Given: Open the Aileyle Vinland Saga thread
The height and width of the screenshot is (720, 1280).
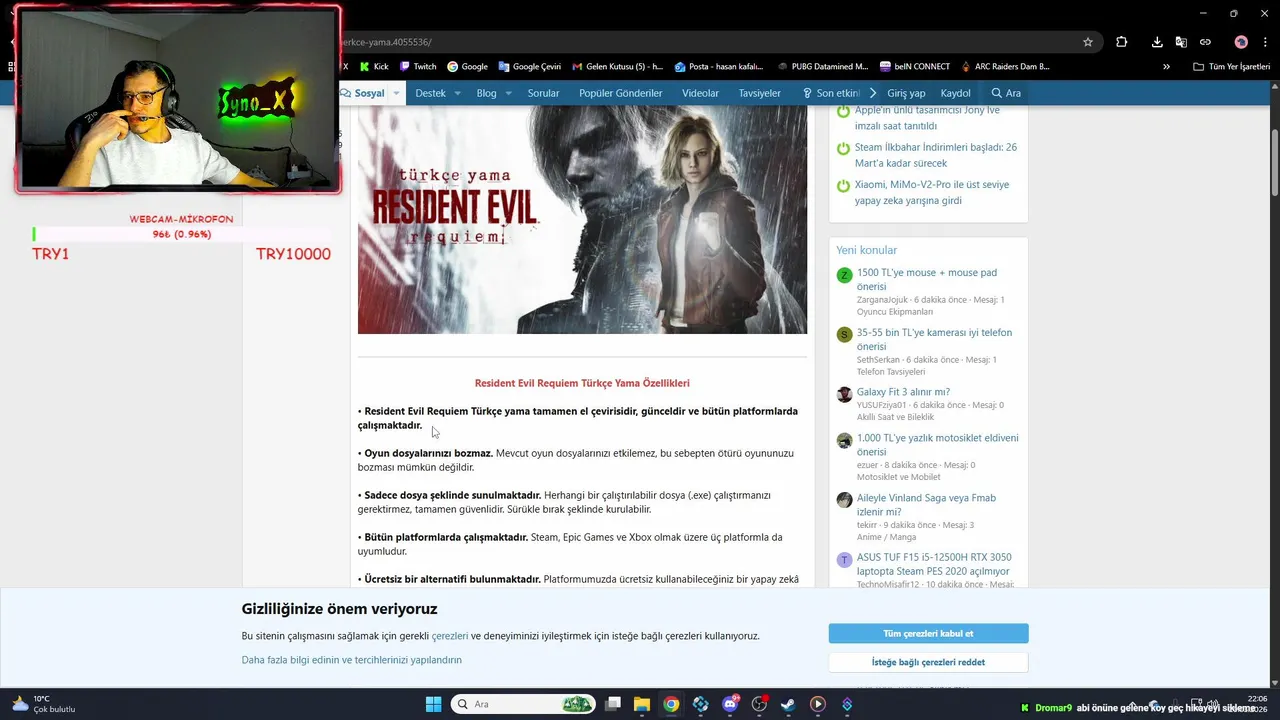Looking at the screenshot, I should [x=926, y=505].
